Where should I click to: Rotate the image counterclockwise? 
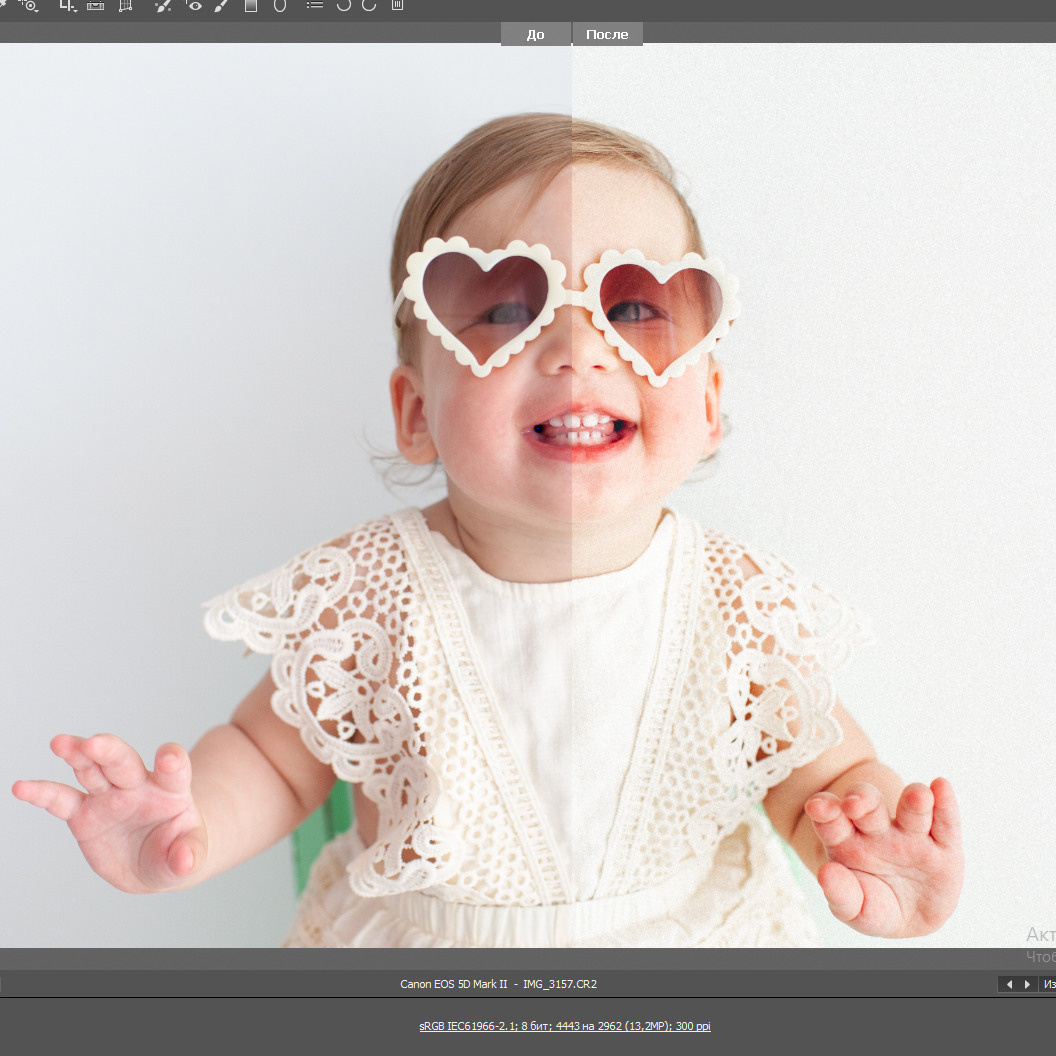click(x=343, y=7)
